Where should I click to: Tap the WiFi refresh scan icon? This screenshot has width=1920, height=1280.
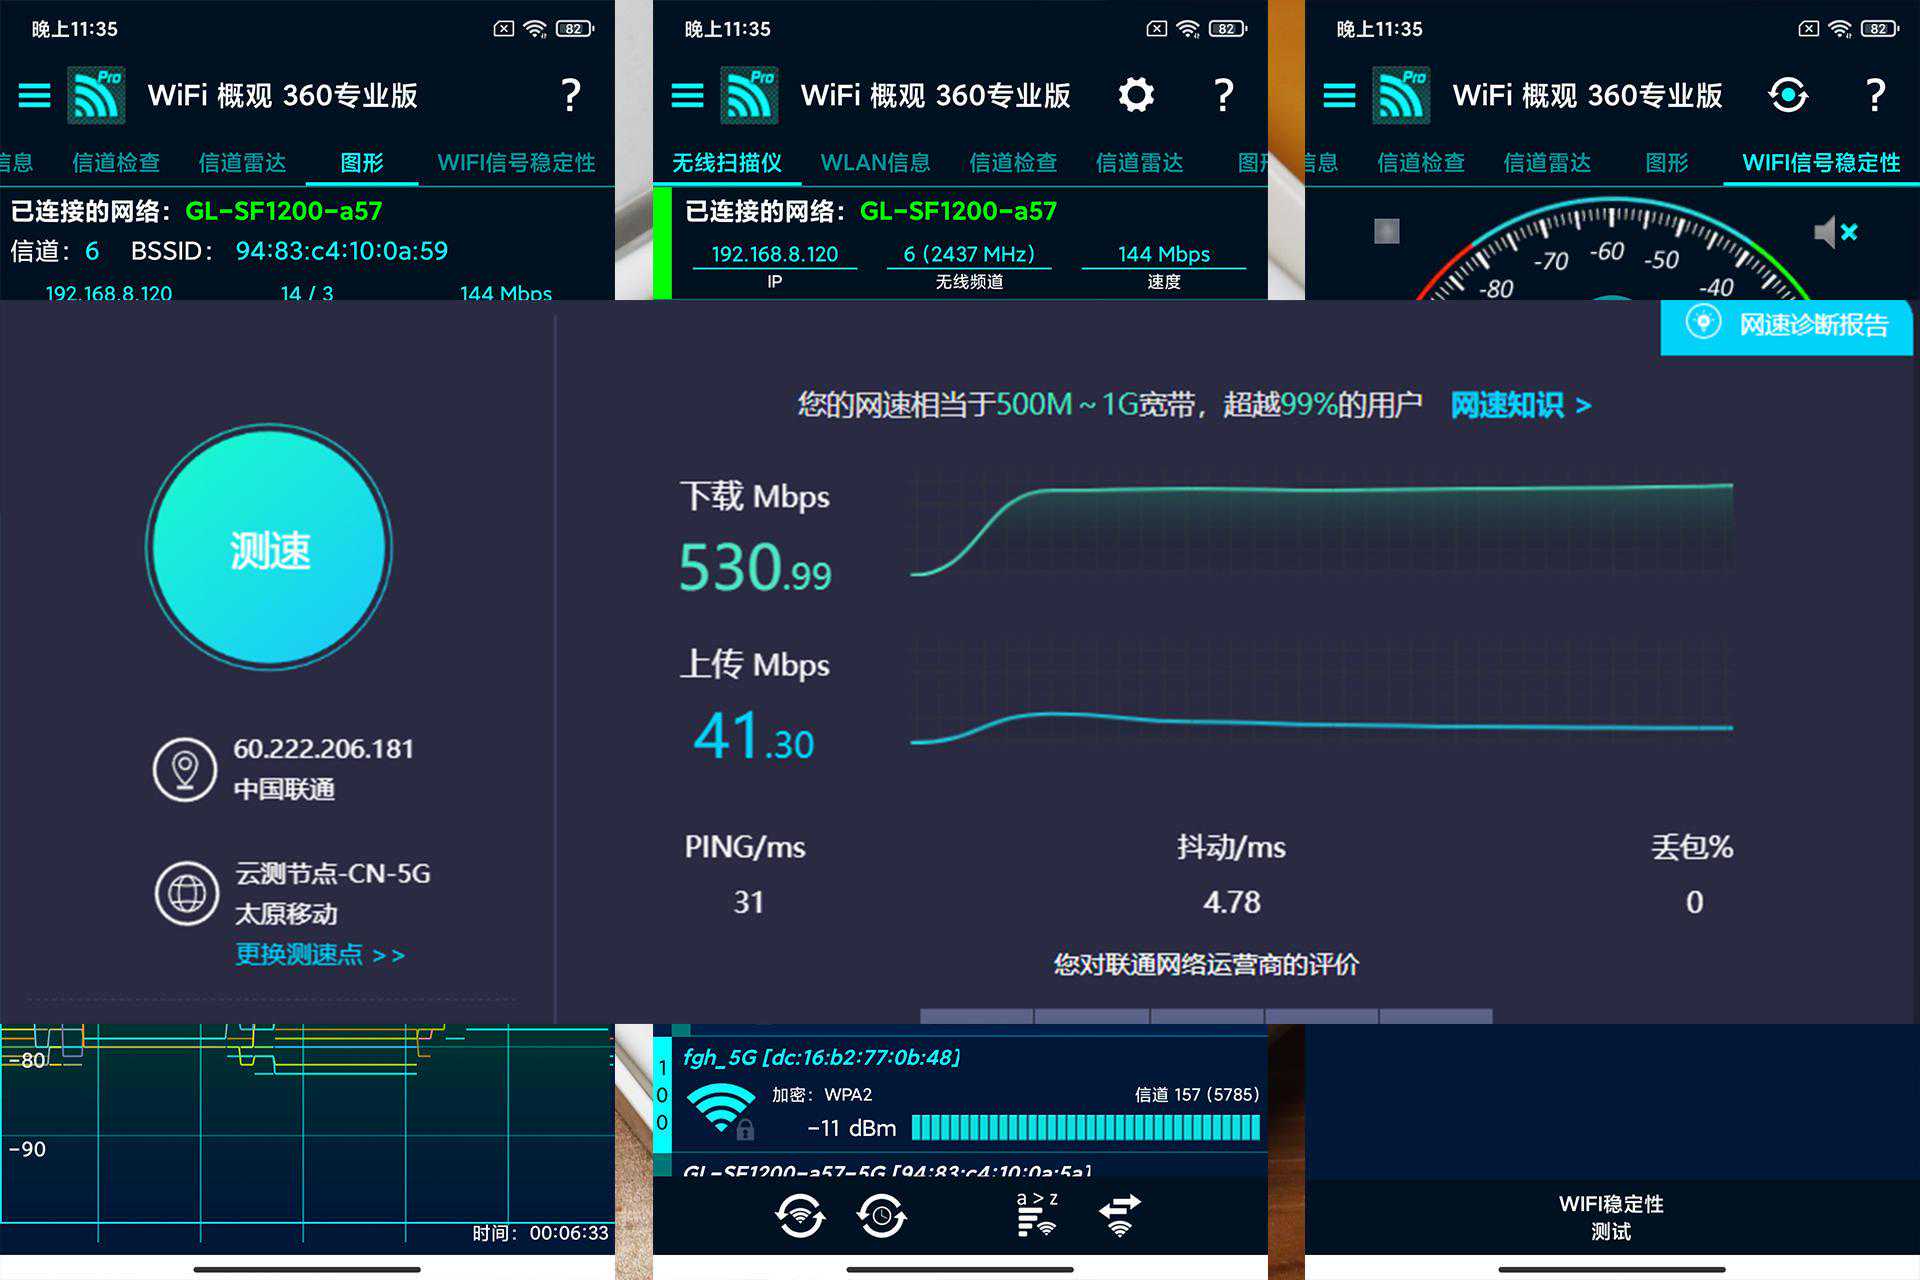(799, 1216)
